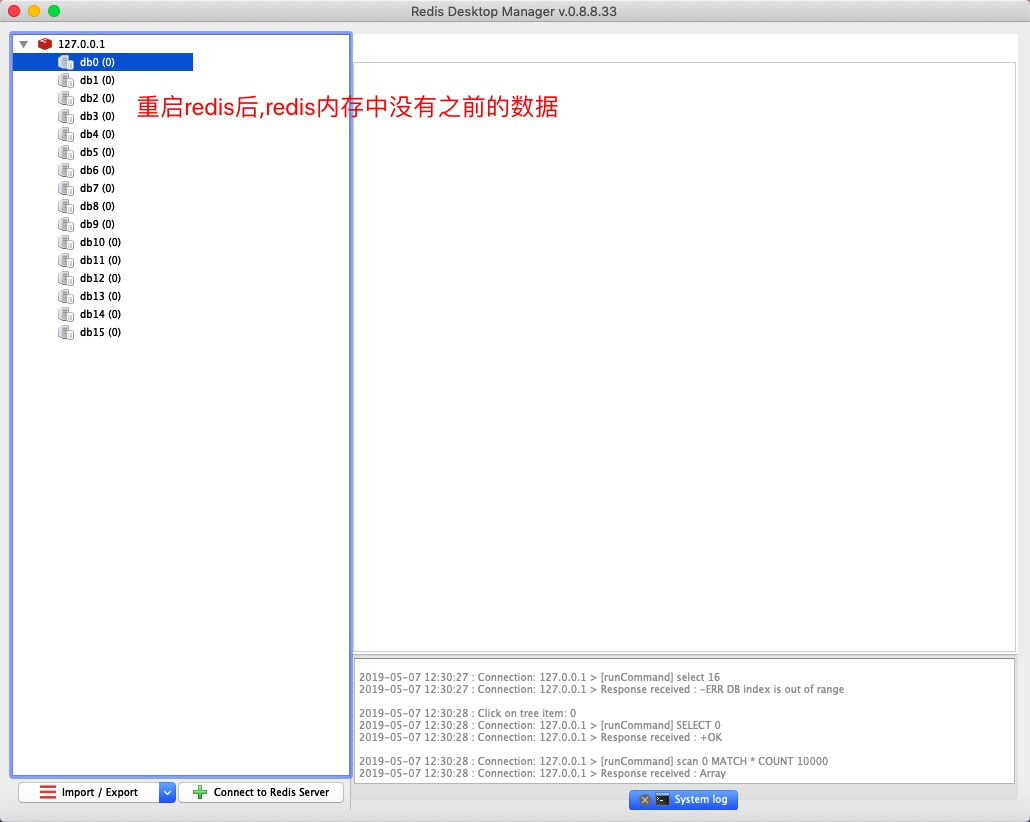Choose db4 (0) database entry
The height and width of the screenshot is (822, 1030).
(97, 134)
